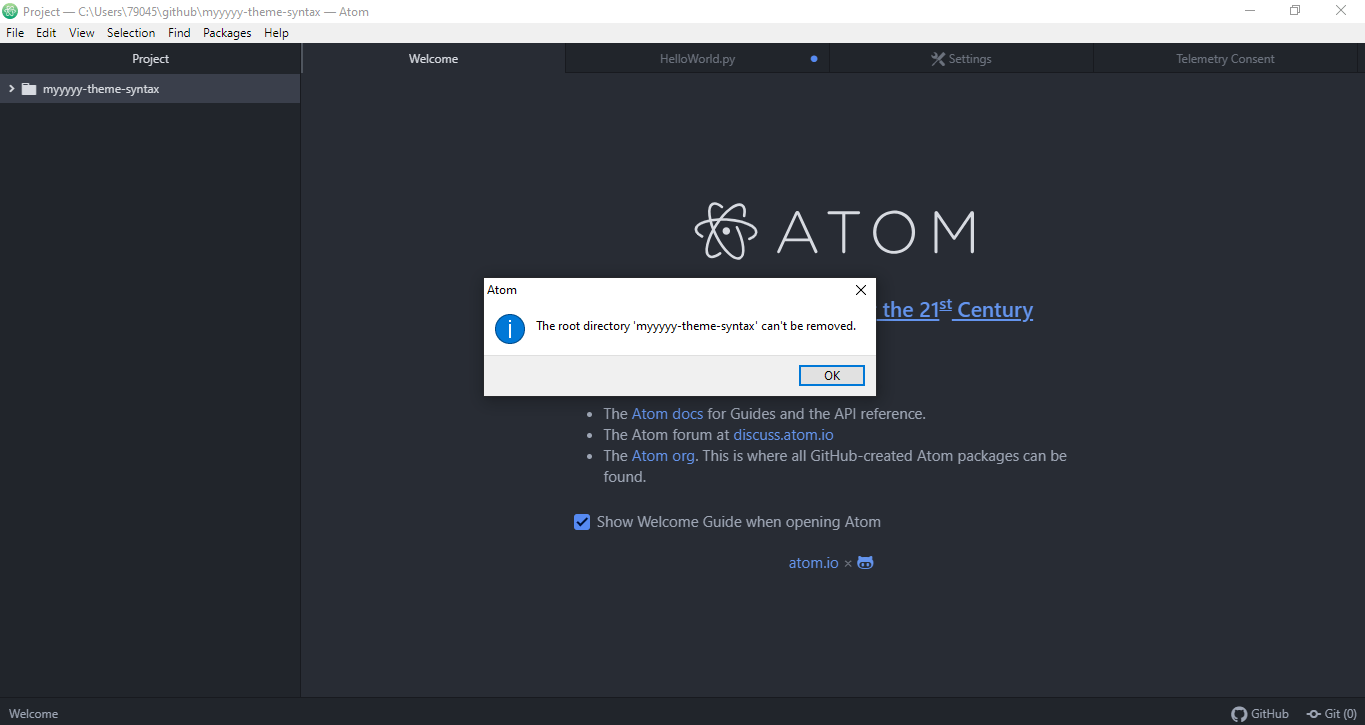Open the File menu
This screenshot has height=725, width=1365.
coord(15,33)
